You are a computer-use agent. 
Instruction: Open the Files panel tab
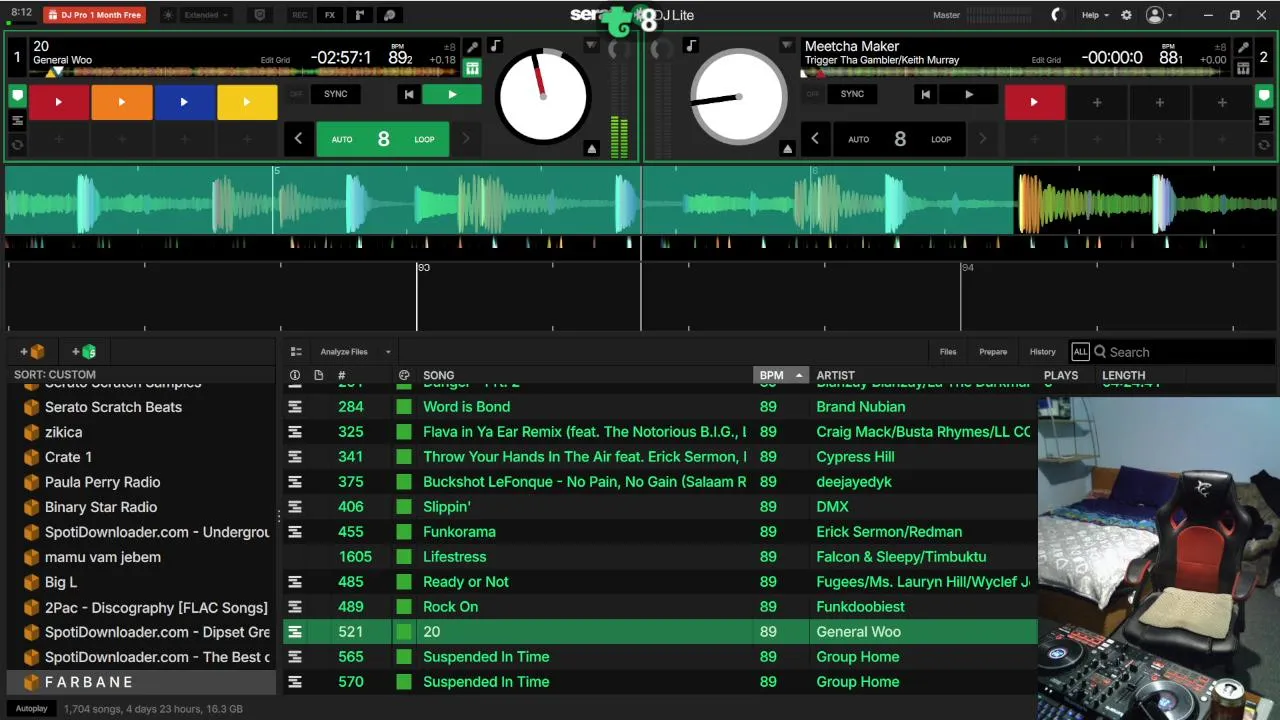tap(948, 352)
